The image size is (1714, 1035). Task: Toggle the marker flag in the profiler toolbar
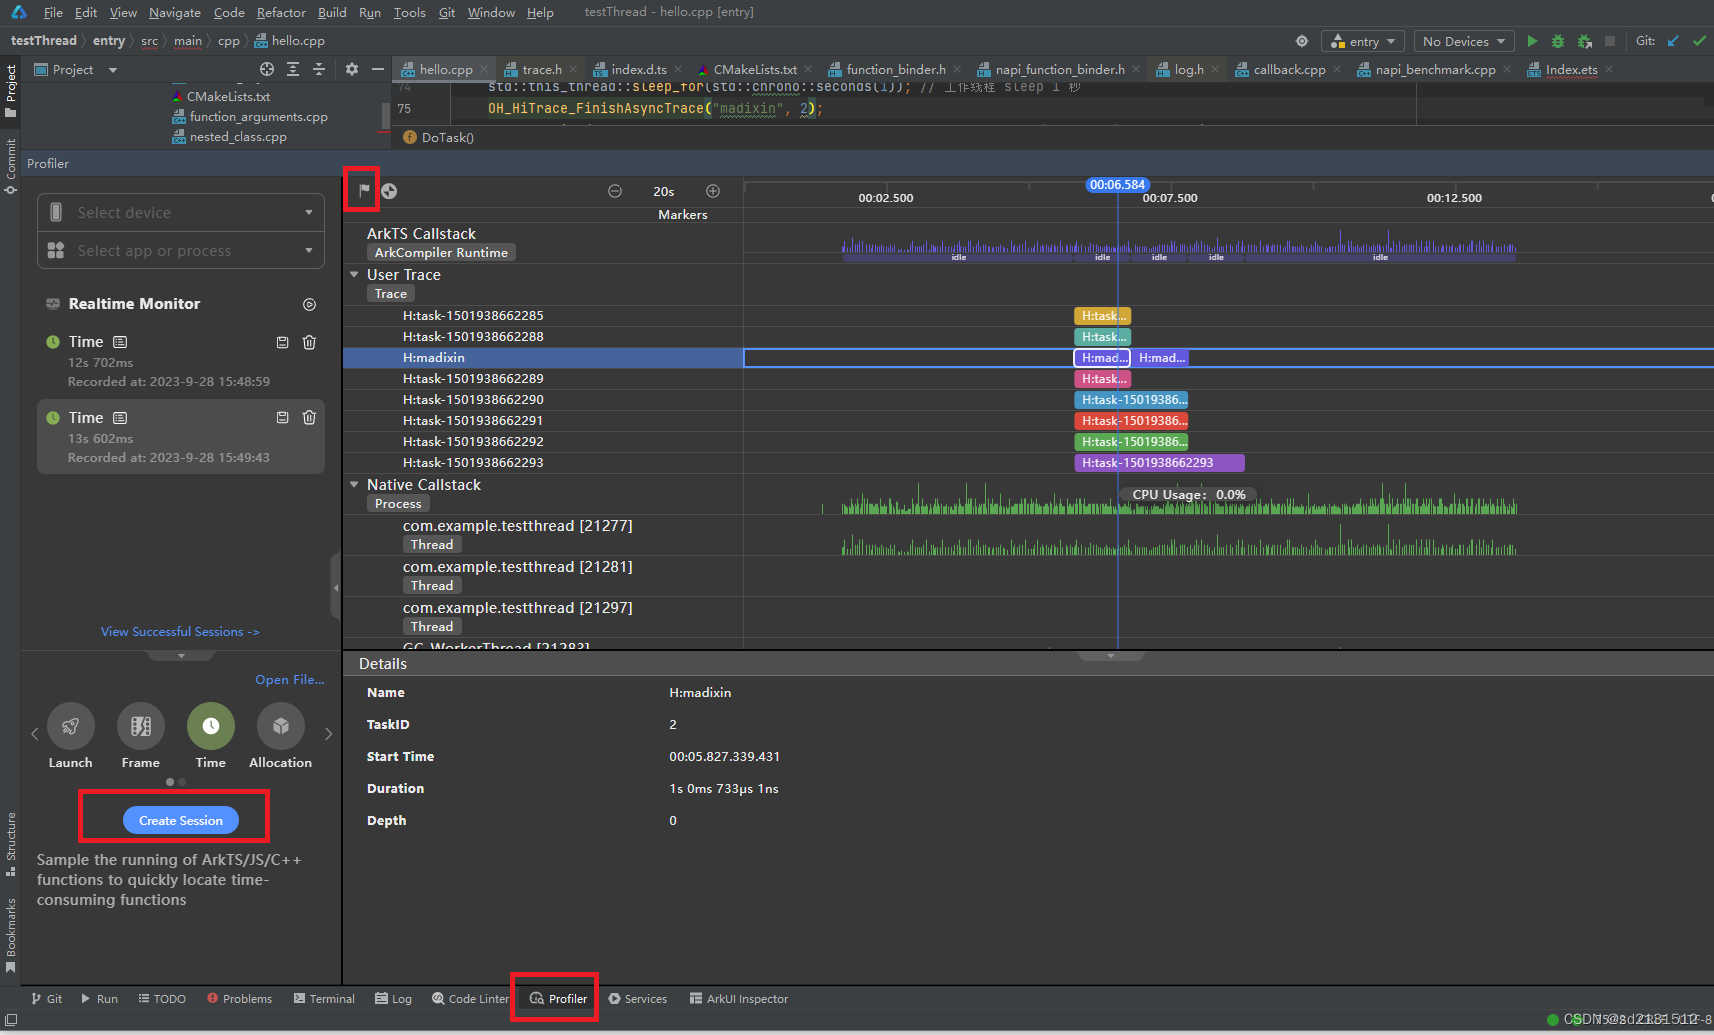tap(362, 188)
